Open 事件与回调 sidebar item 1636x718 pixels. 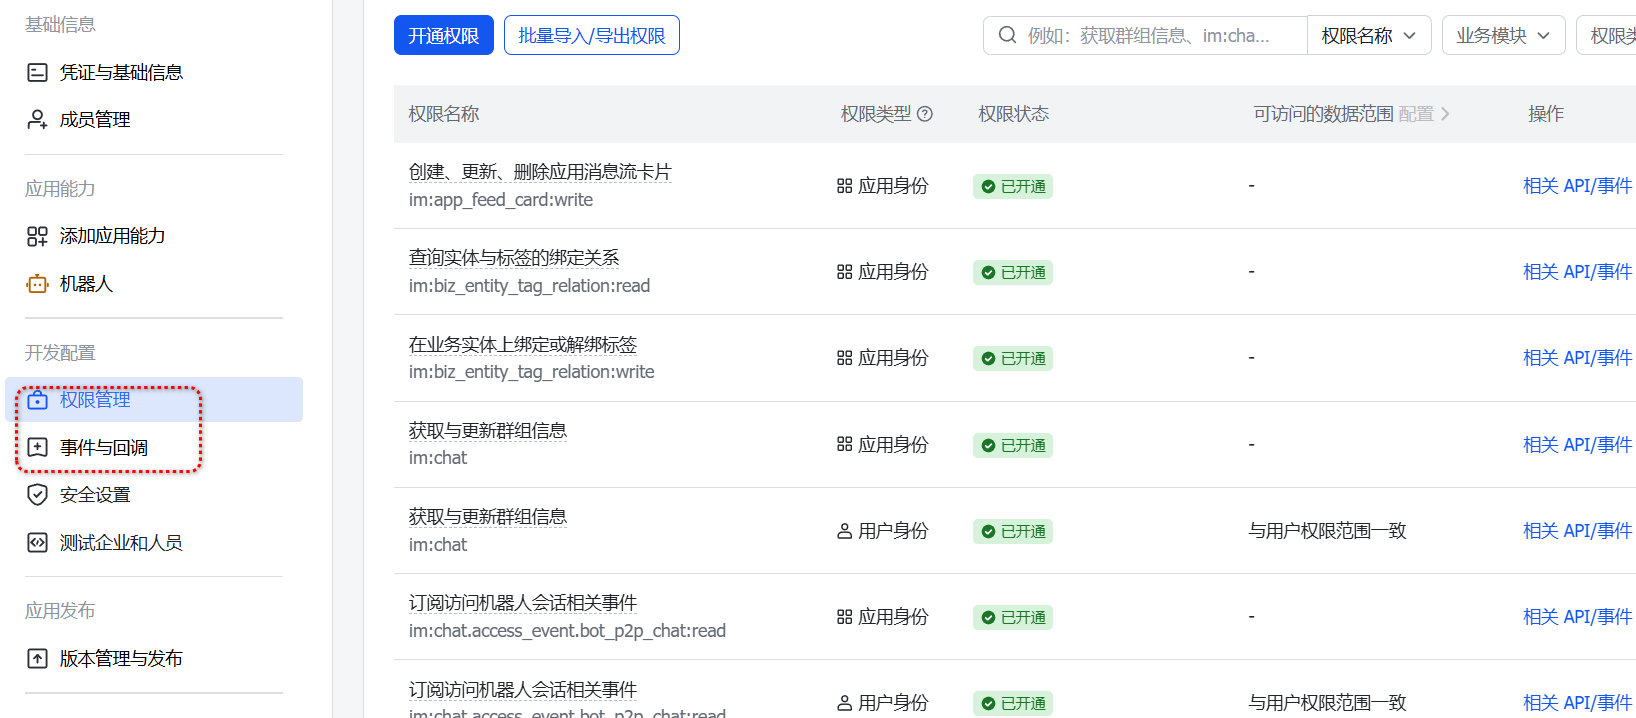103,448
